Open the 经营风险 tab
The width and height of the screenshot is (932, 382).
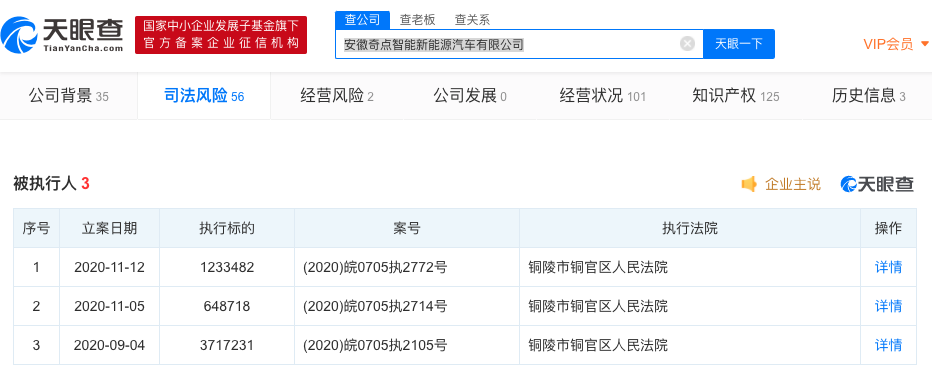[337, 96]
